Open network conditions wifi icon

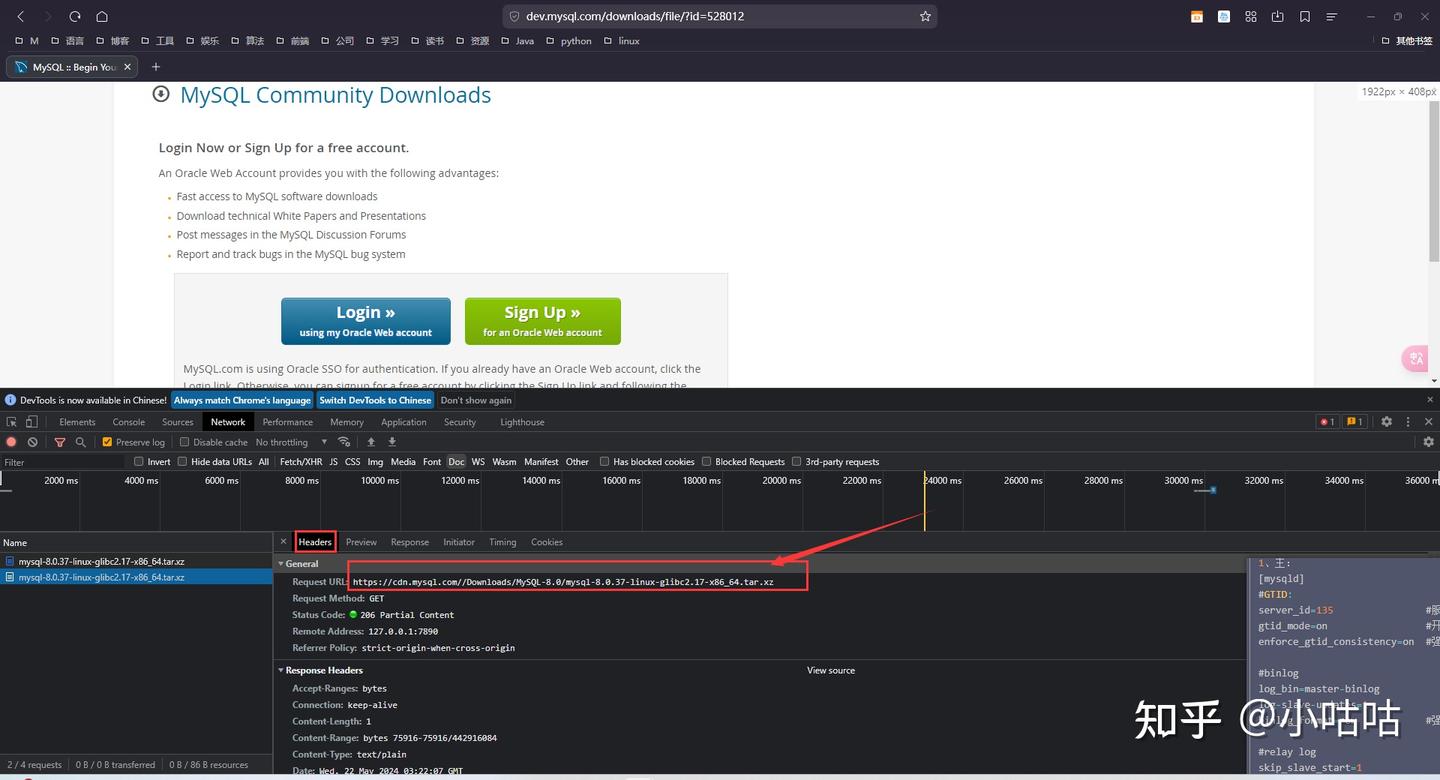[x=344, y=442]
